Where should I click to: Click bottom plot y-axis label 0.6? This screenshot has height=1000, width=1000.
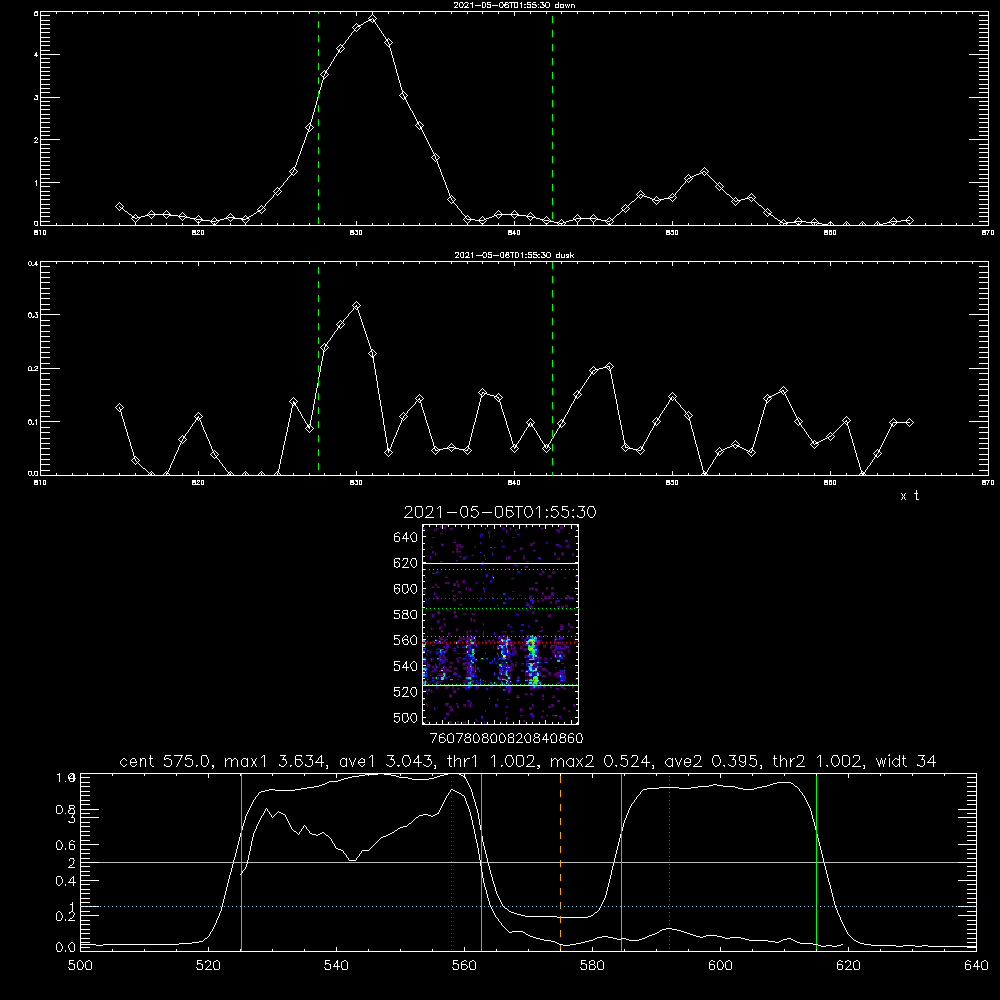coord(66,845)
